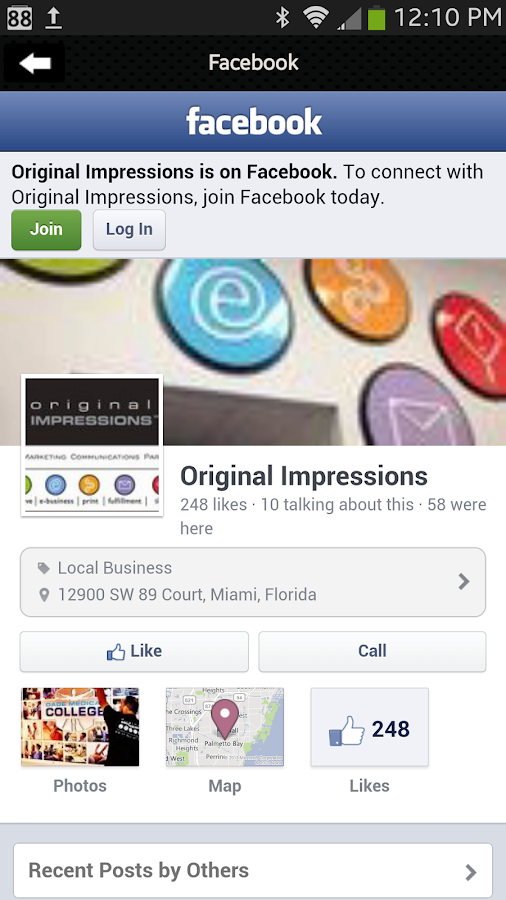
Task: Tap the battery indicator icon
Action: (376, 18)
